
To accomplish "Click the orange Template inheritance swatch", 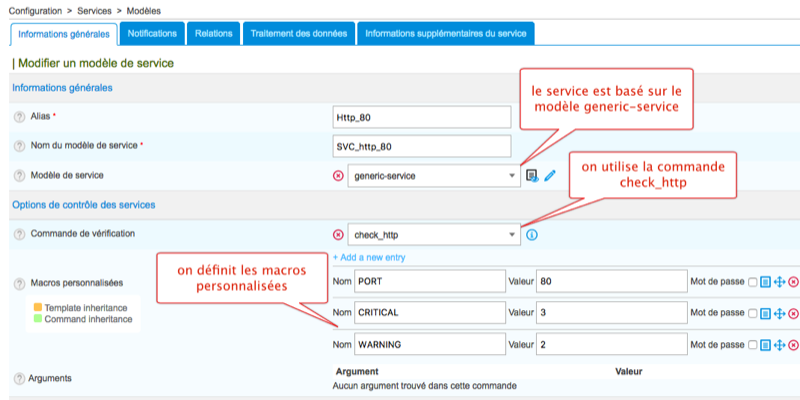I will (x=37, y=306).
